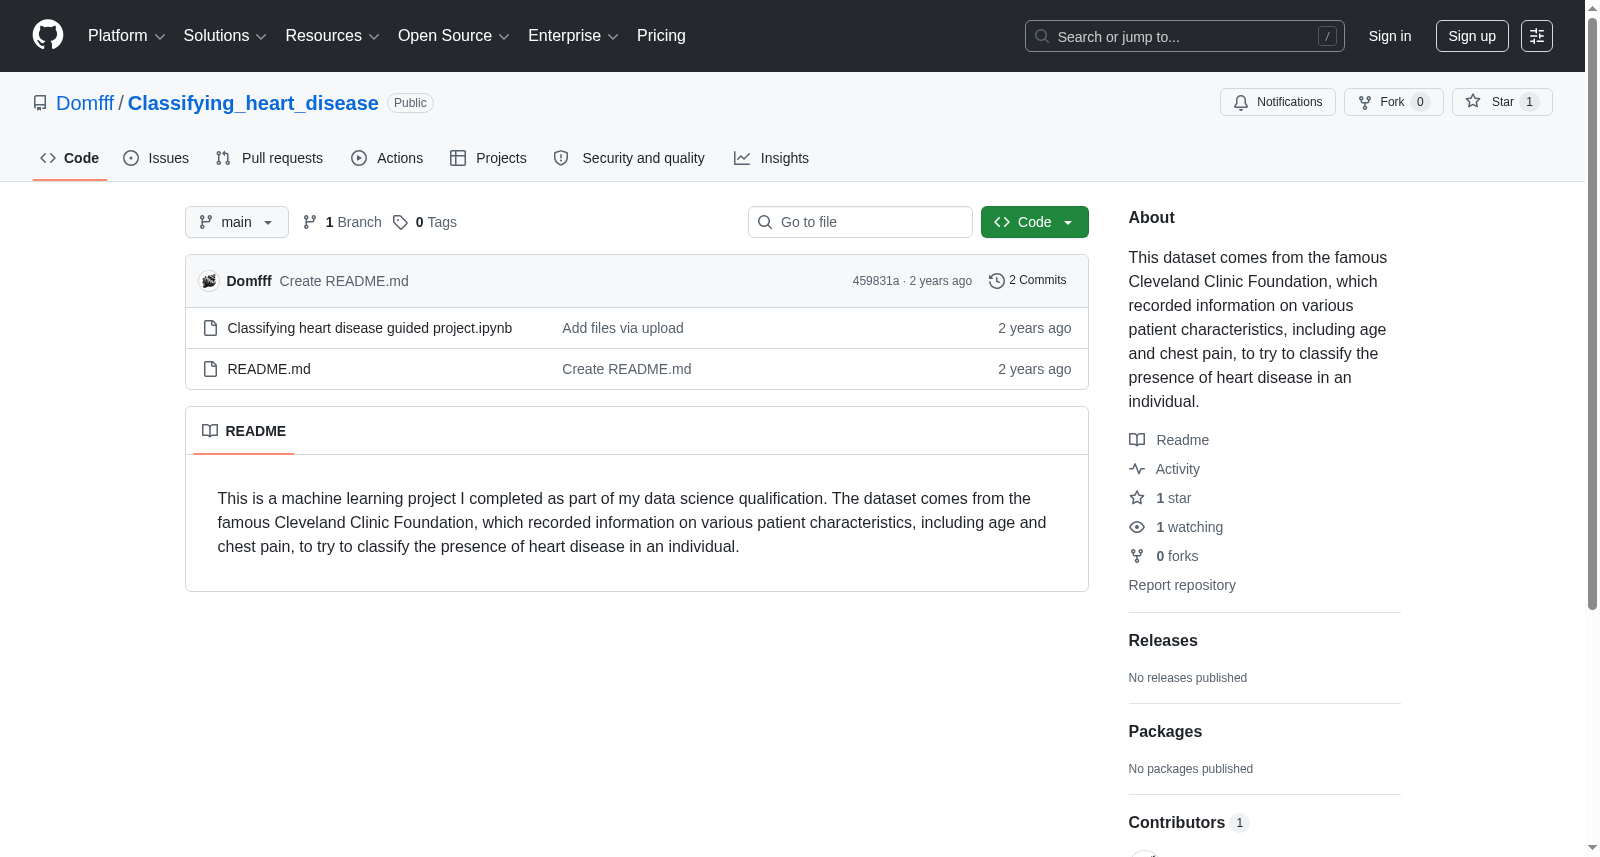1600x857 pixels.
Task: Open the Classifying_heart_disease repository link
Action: pos(253,103)
